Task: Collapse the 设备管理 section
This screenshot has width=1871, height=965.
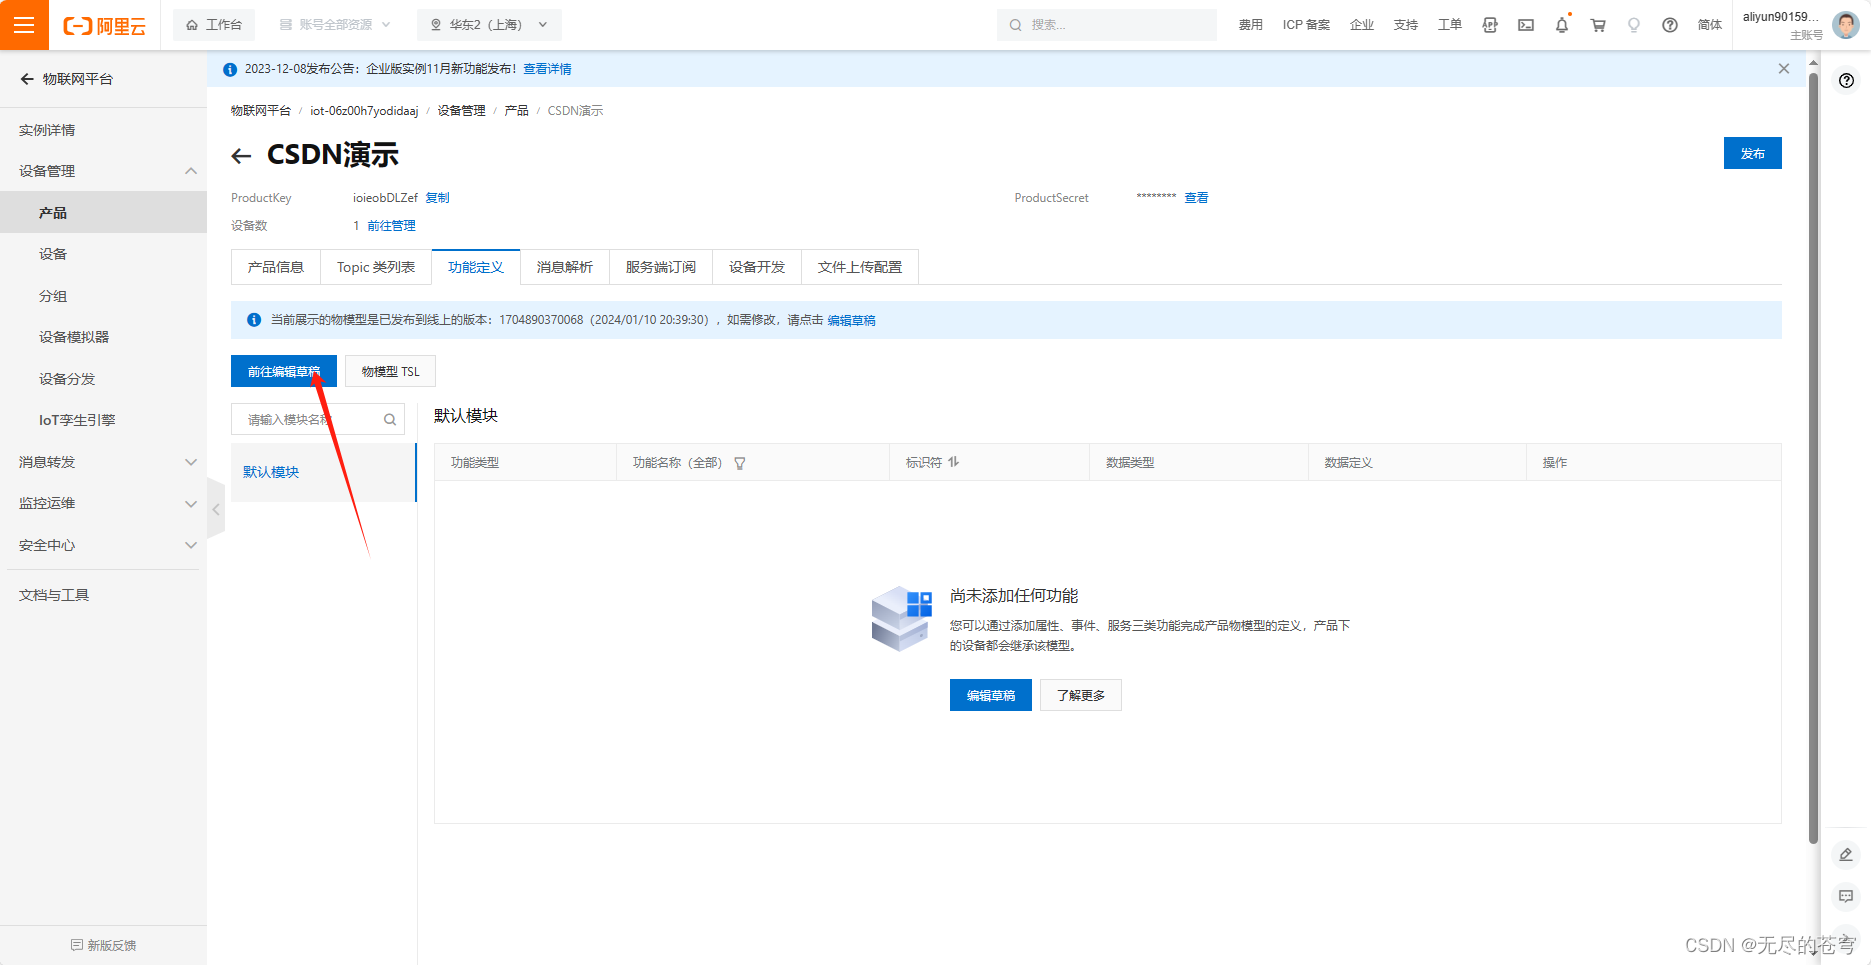Action: click(x=103, y=171)
